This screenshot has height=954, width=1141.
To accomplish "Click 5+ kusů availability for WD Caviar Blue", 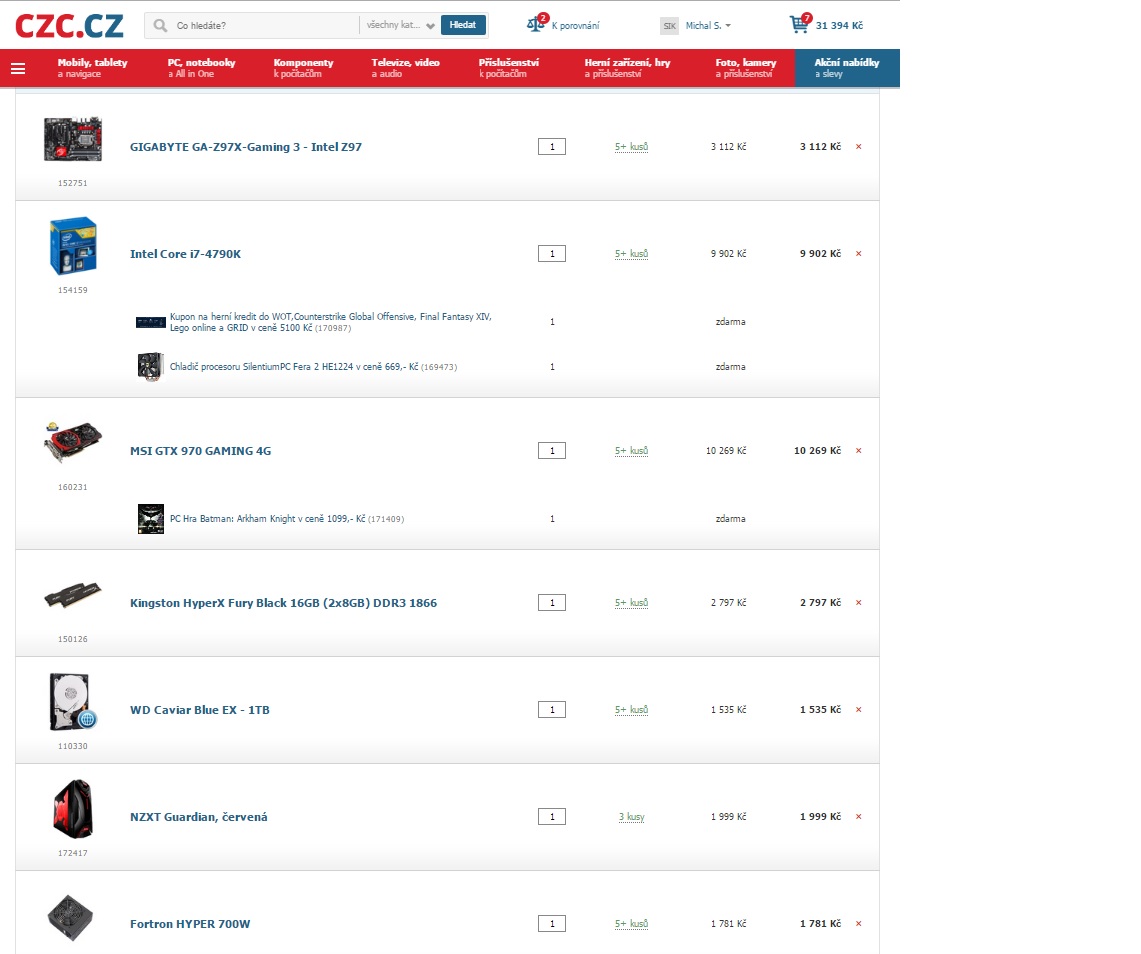I will (632, 710).
